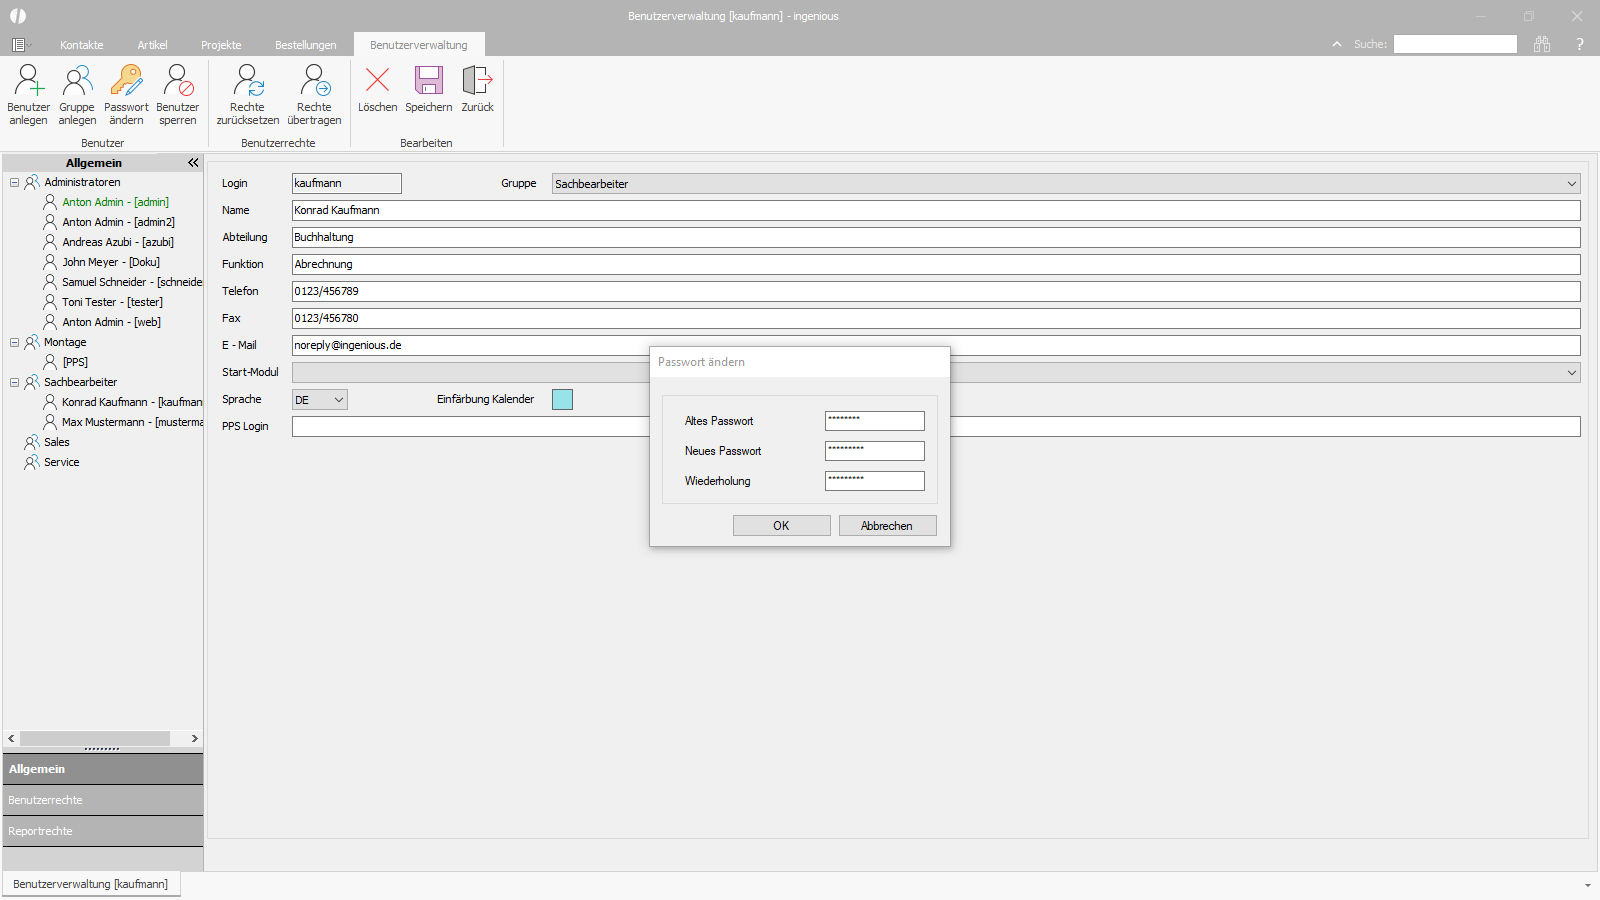Open Benutzerverwaltung [kaufmann] bottom tab

pyautogui.click(x=91, y=884)
